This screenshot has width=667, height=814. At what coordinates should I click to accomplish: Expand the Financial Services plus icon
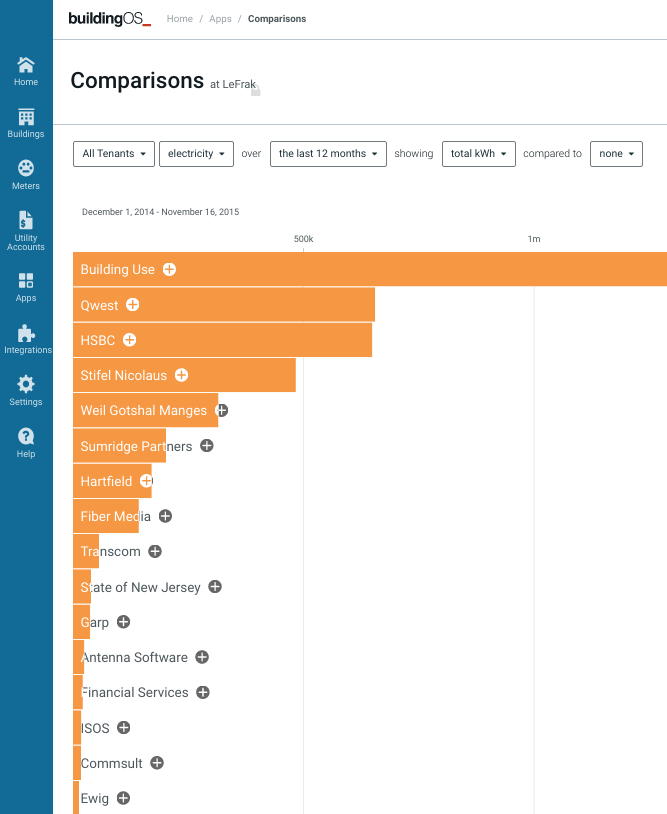click(203, 693)
